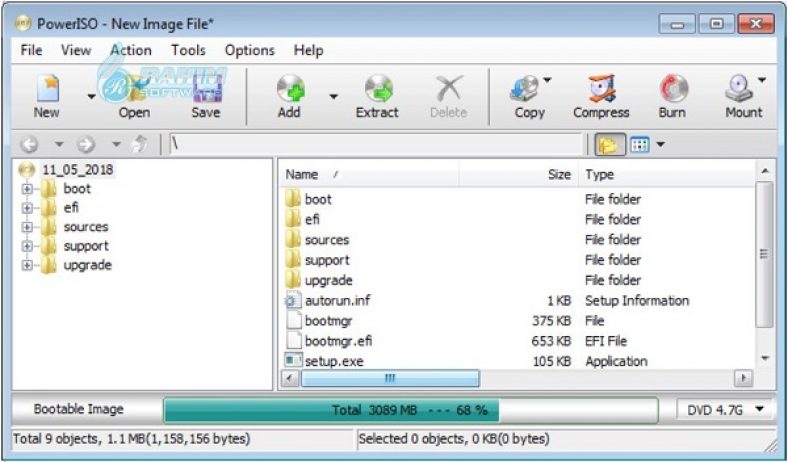The width and height of the screenshot is (788, 462).
Task: Click the PowerISO title bar app icon
Action: click(23, 23)
